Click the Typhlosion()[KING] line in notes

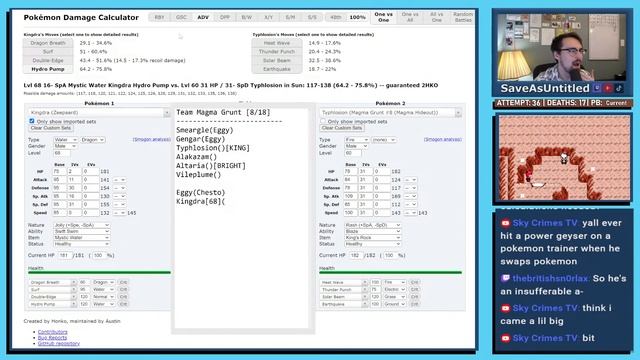coord(213,148)
